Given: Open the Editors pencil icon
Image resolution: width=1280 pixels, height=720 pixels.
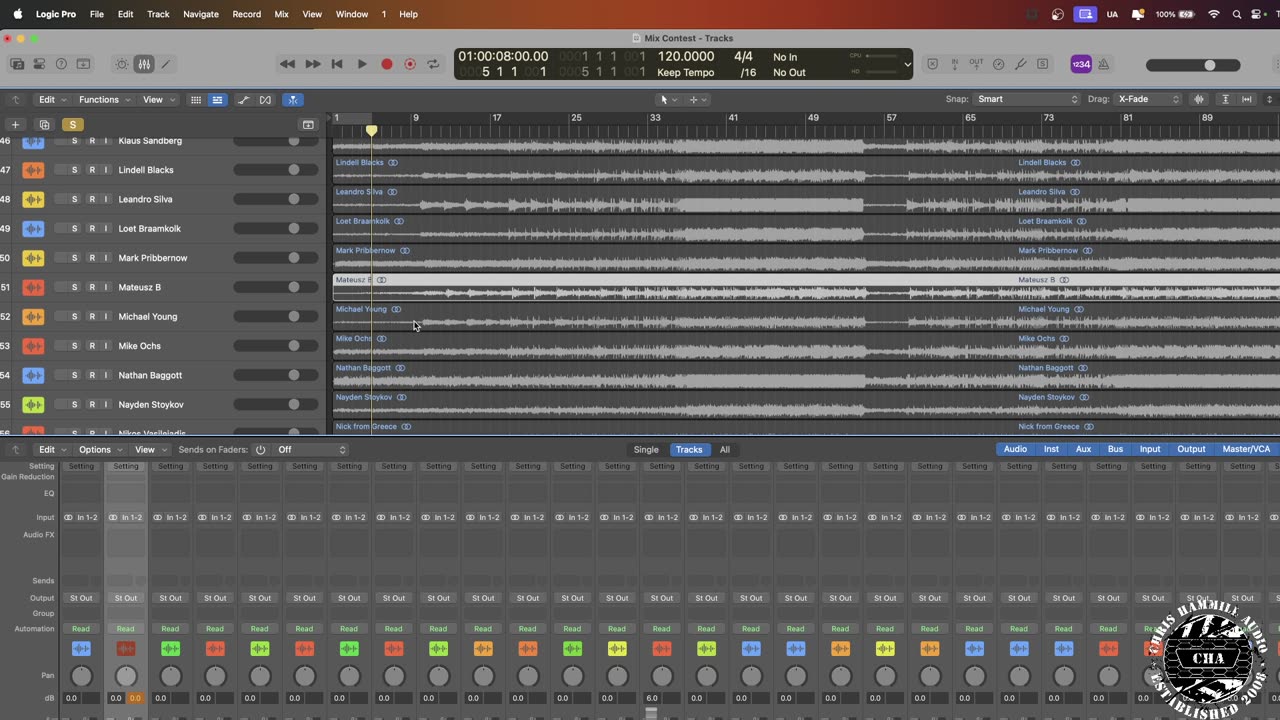Looking at the screenshot, I should tap(166, 64).
